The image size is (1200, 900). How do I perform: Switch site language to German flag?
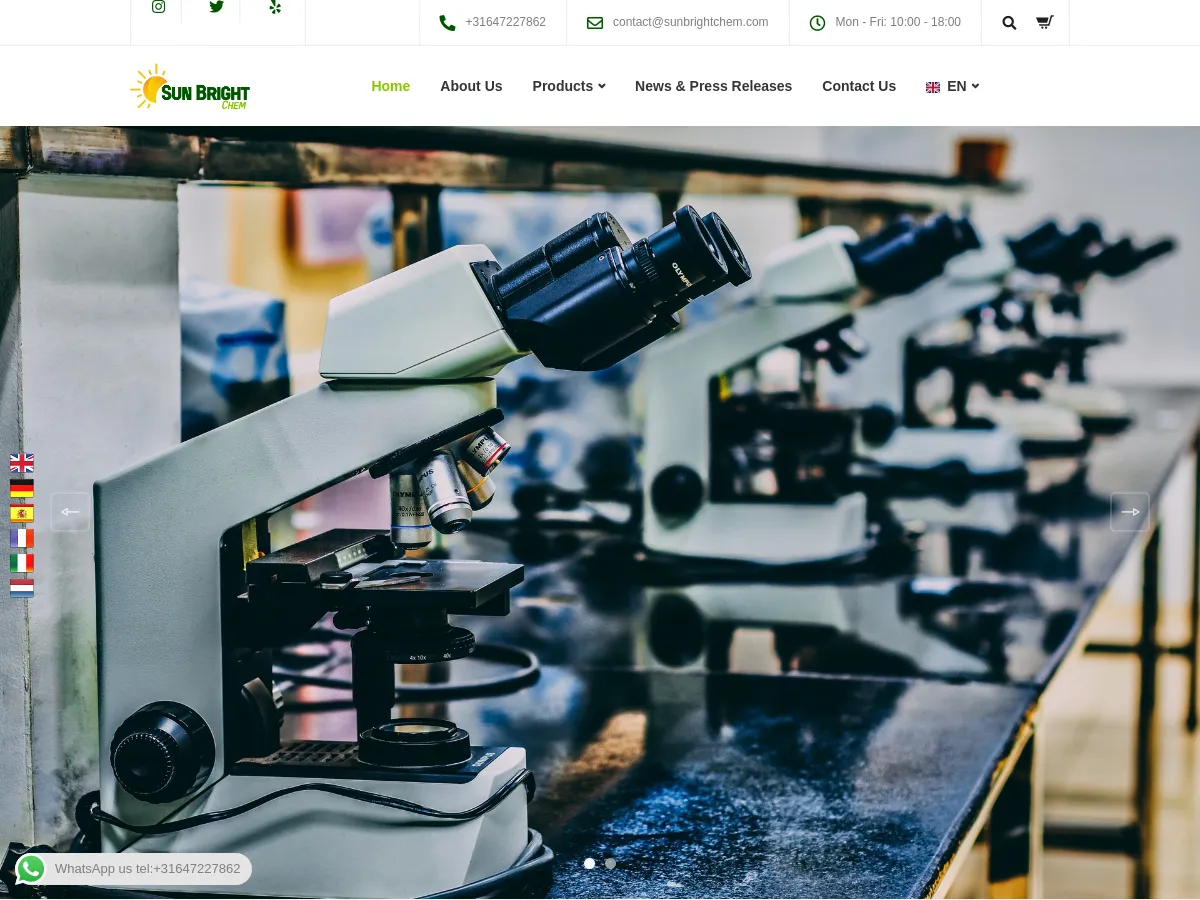(x=22, y=488)
